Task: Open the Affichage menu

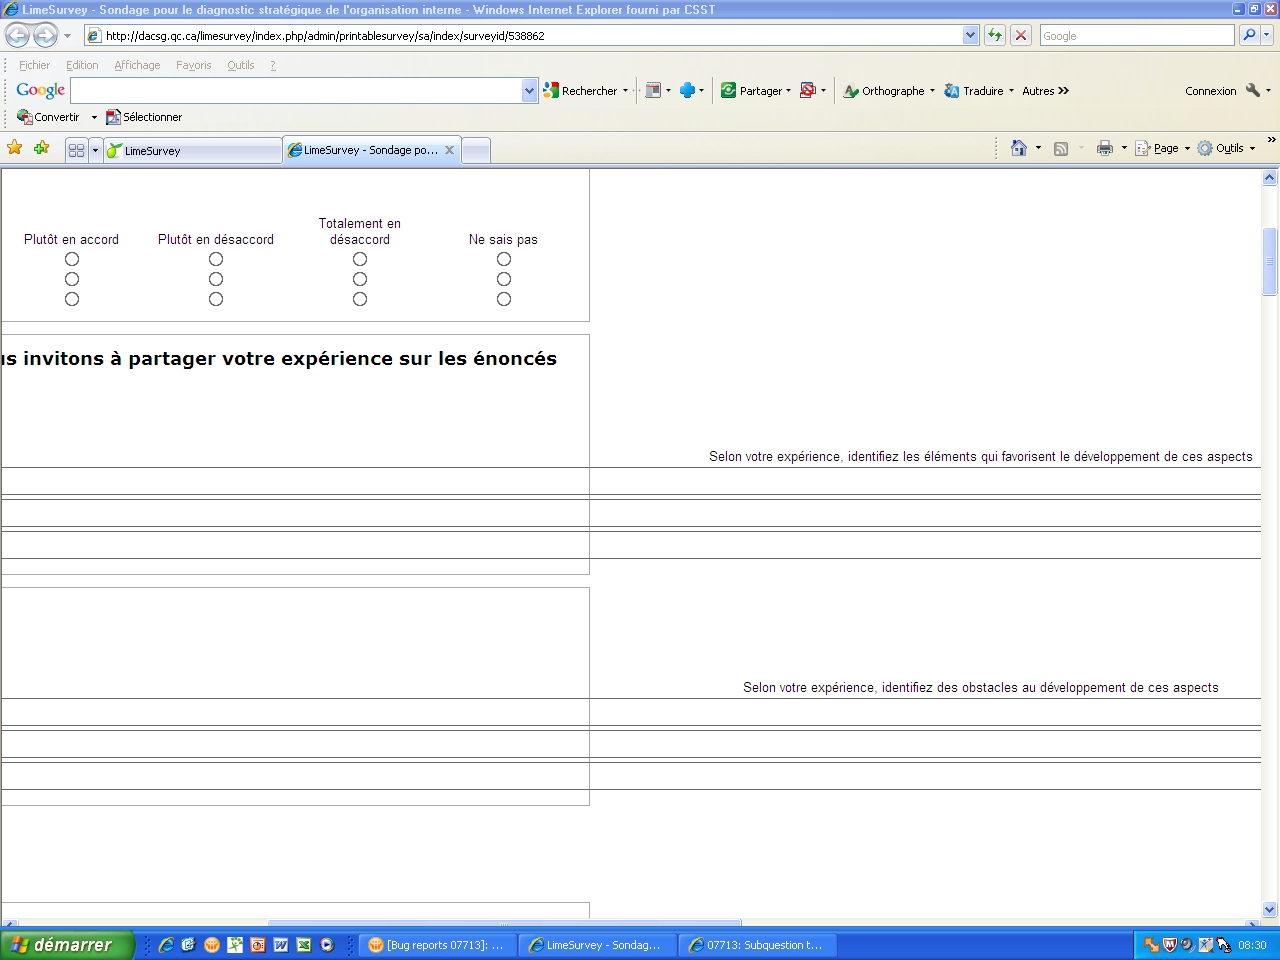Action: pos(137,65)
